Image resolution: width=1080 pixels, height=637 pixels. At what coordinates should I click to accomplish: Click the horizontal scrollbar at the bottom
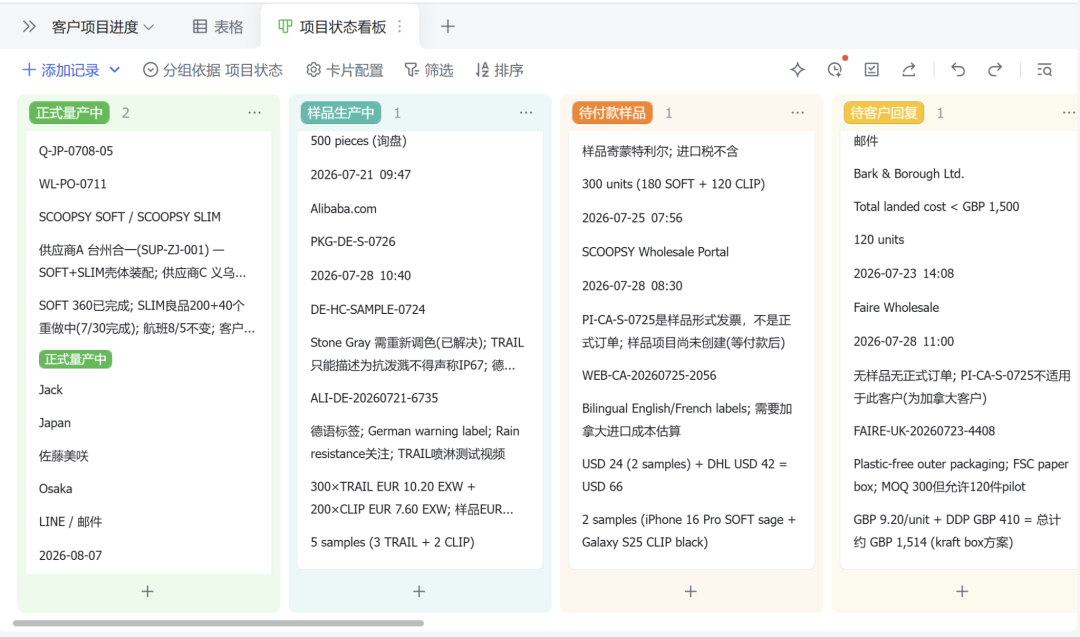tap(218, 623)
